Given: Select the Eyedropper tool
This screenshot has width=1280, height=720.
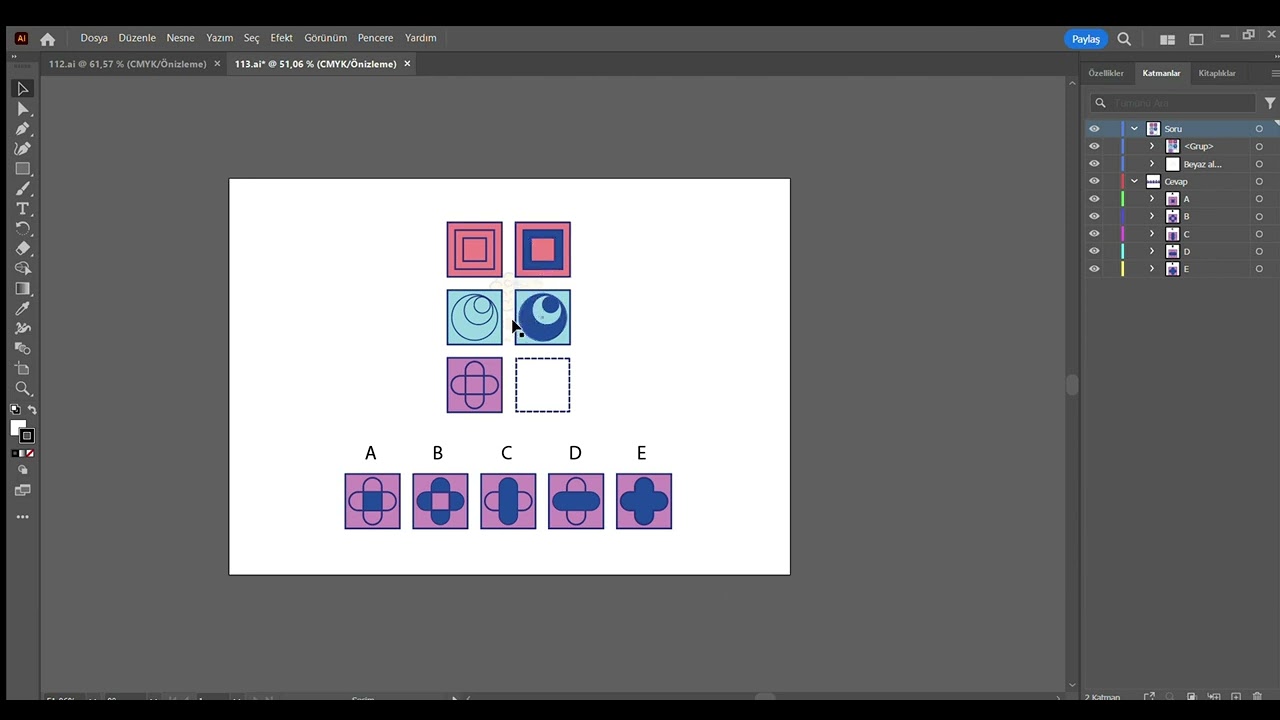Looking at the screenshot, I should pyautogui.click(x=23, y=308).
